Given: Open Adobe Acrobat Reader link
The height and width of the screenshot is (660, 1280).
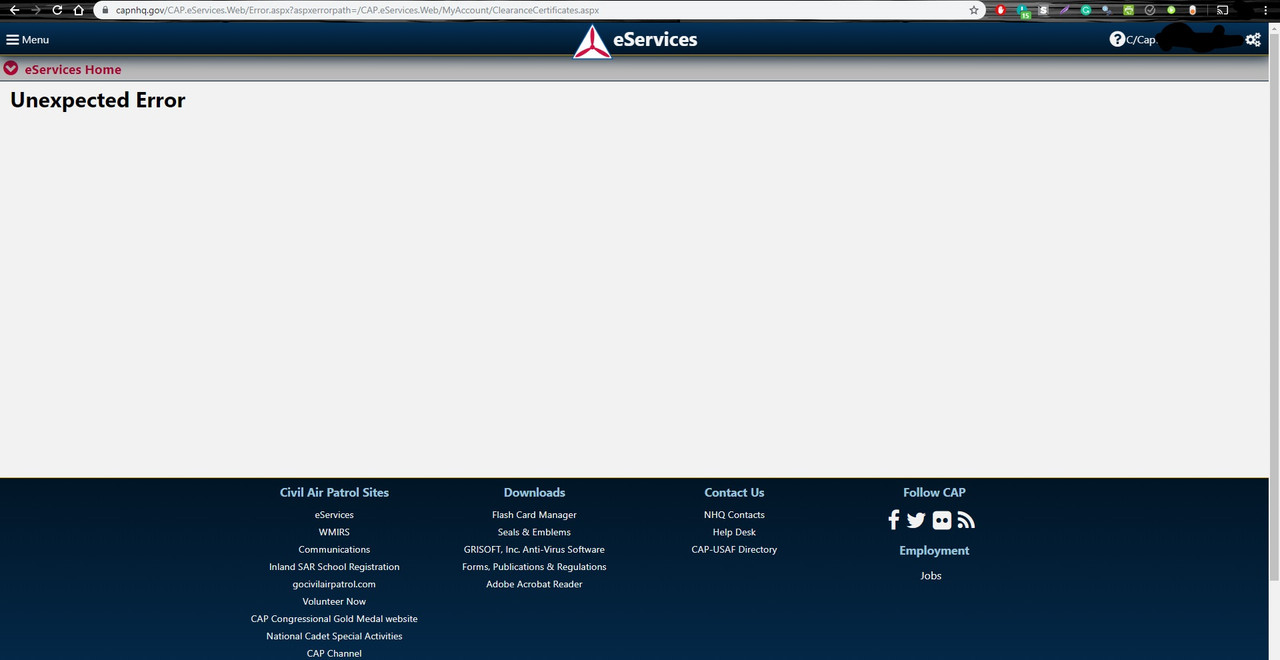Looking at the screenshot, I should point(534,584).
